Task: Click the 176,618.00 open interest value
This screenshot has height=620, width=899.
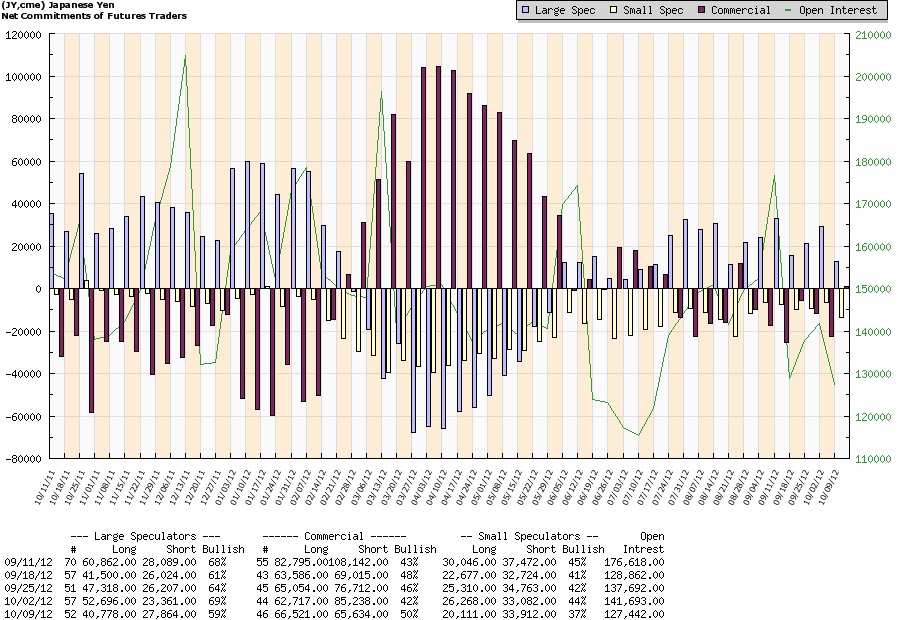Action: pyautogui.click(x=634, y=562)
